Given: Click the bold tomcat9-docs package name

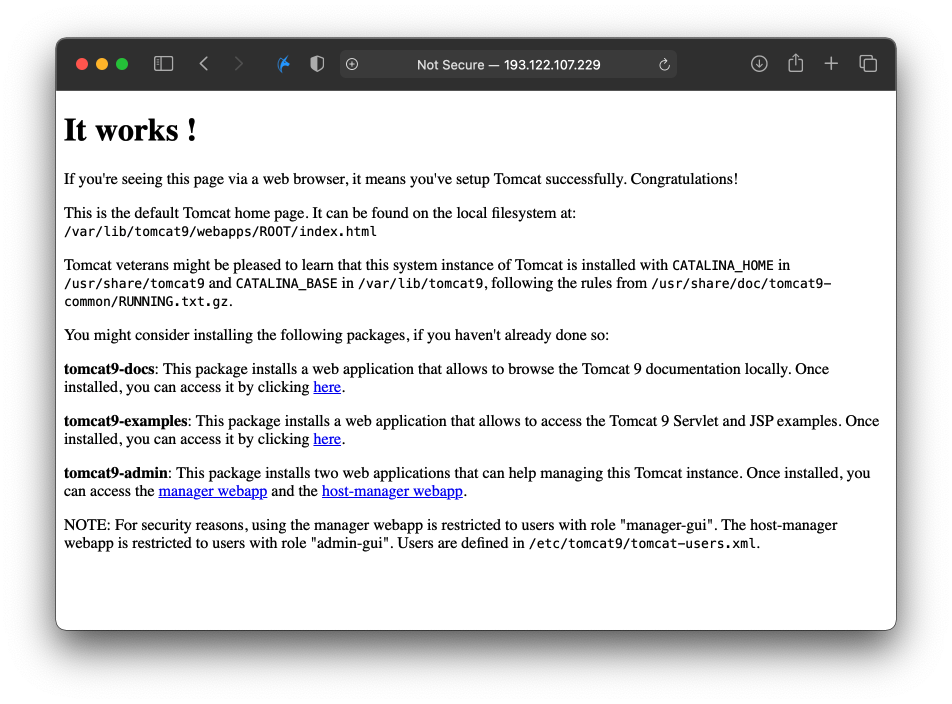Looking at the screenshot, I should tap(109, 369).
